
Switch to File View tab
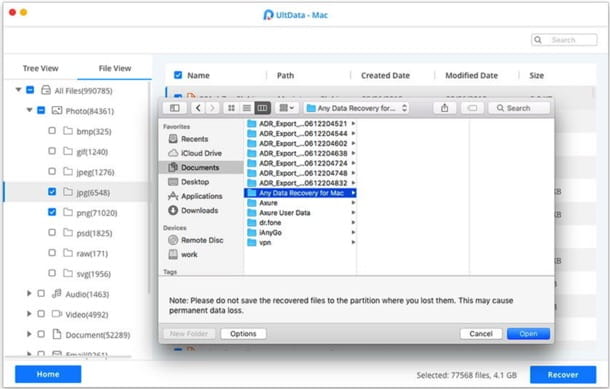[x=115, y=68]
